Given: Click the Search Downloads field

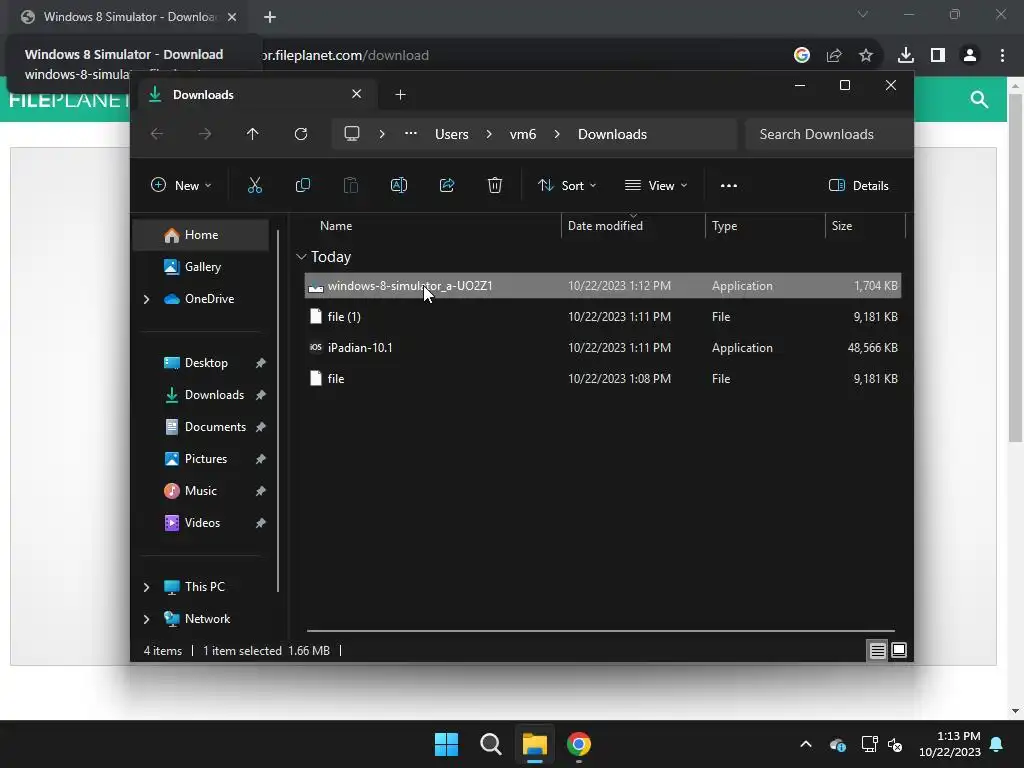Looking at the screenshot, I should (828, 134).
